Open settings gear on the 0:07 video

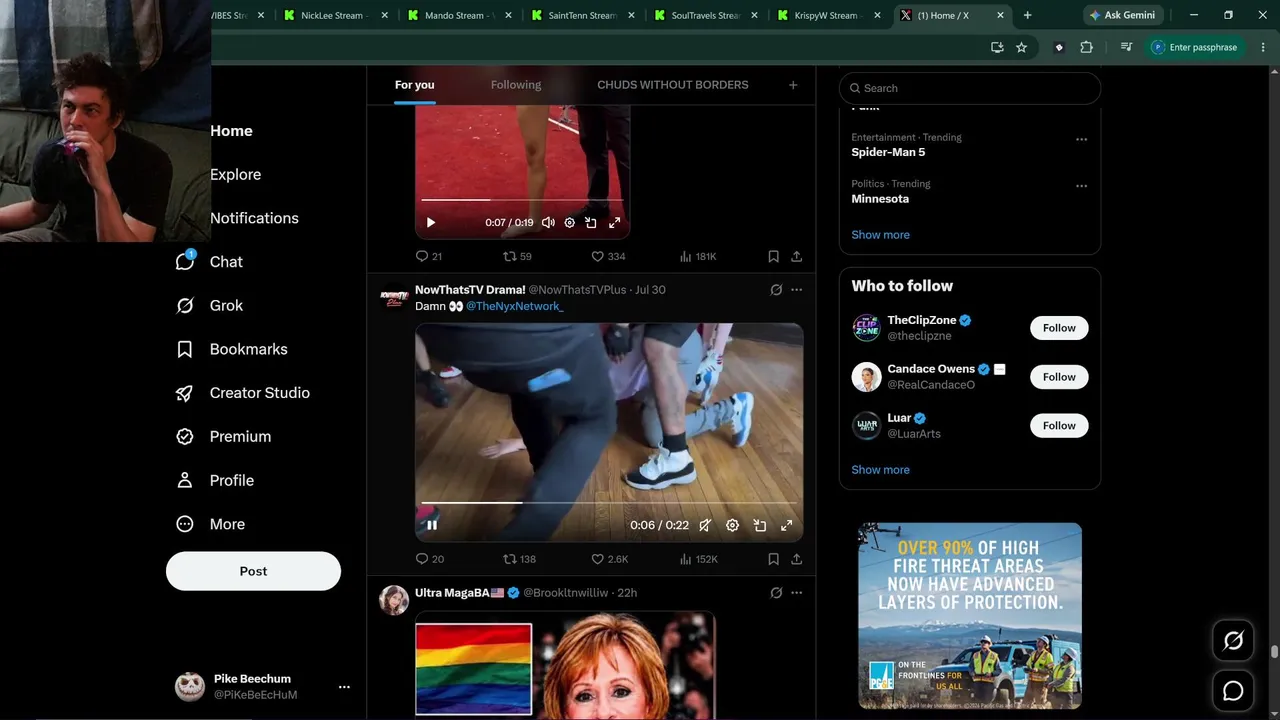570,223
